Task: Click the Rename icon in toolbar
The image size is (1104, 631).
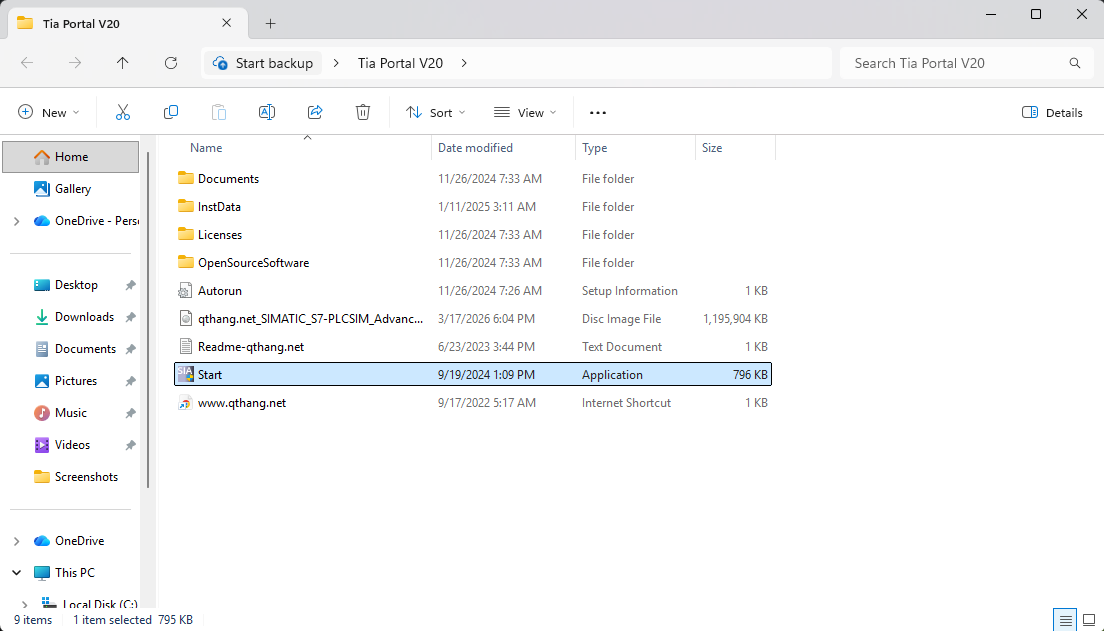Action: 267,113
